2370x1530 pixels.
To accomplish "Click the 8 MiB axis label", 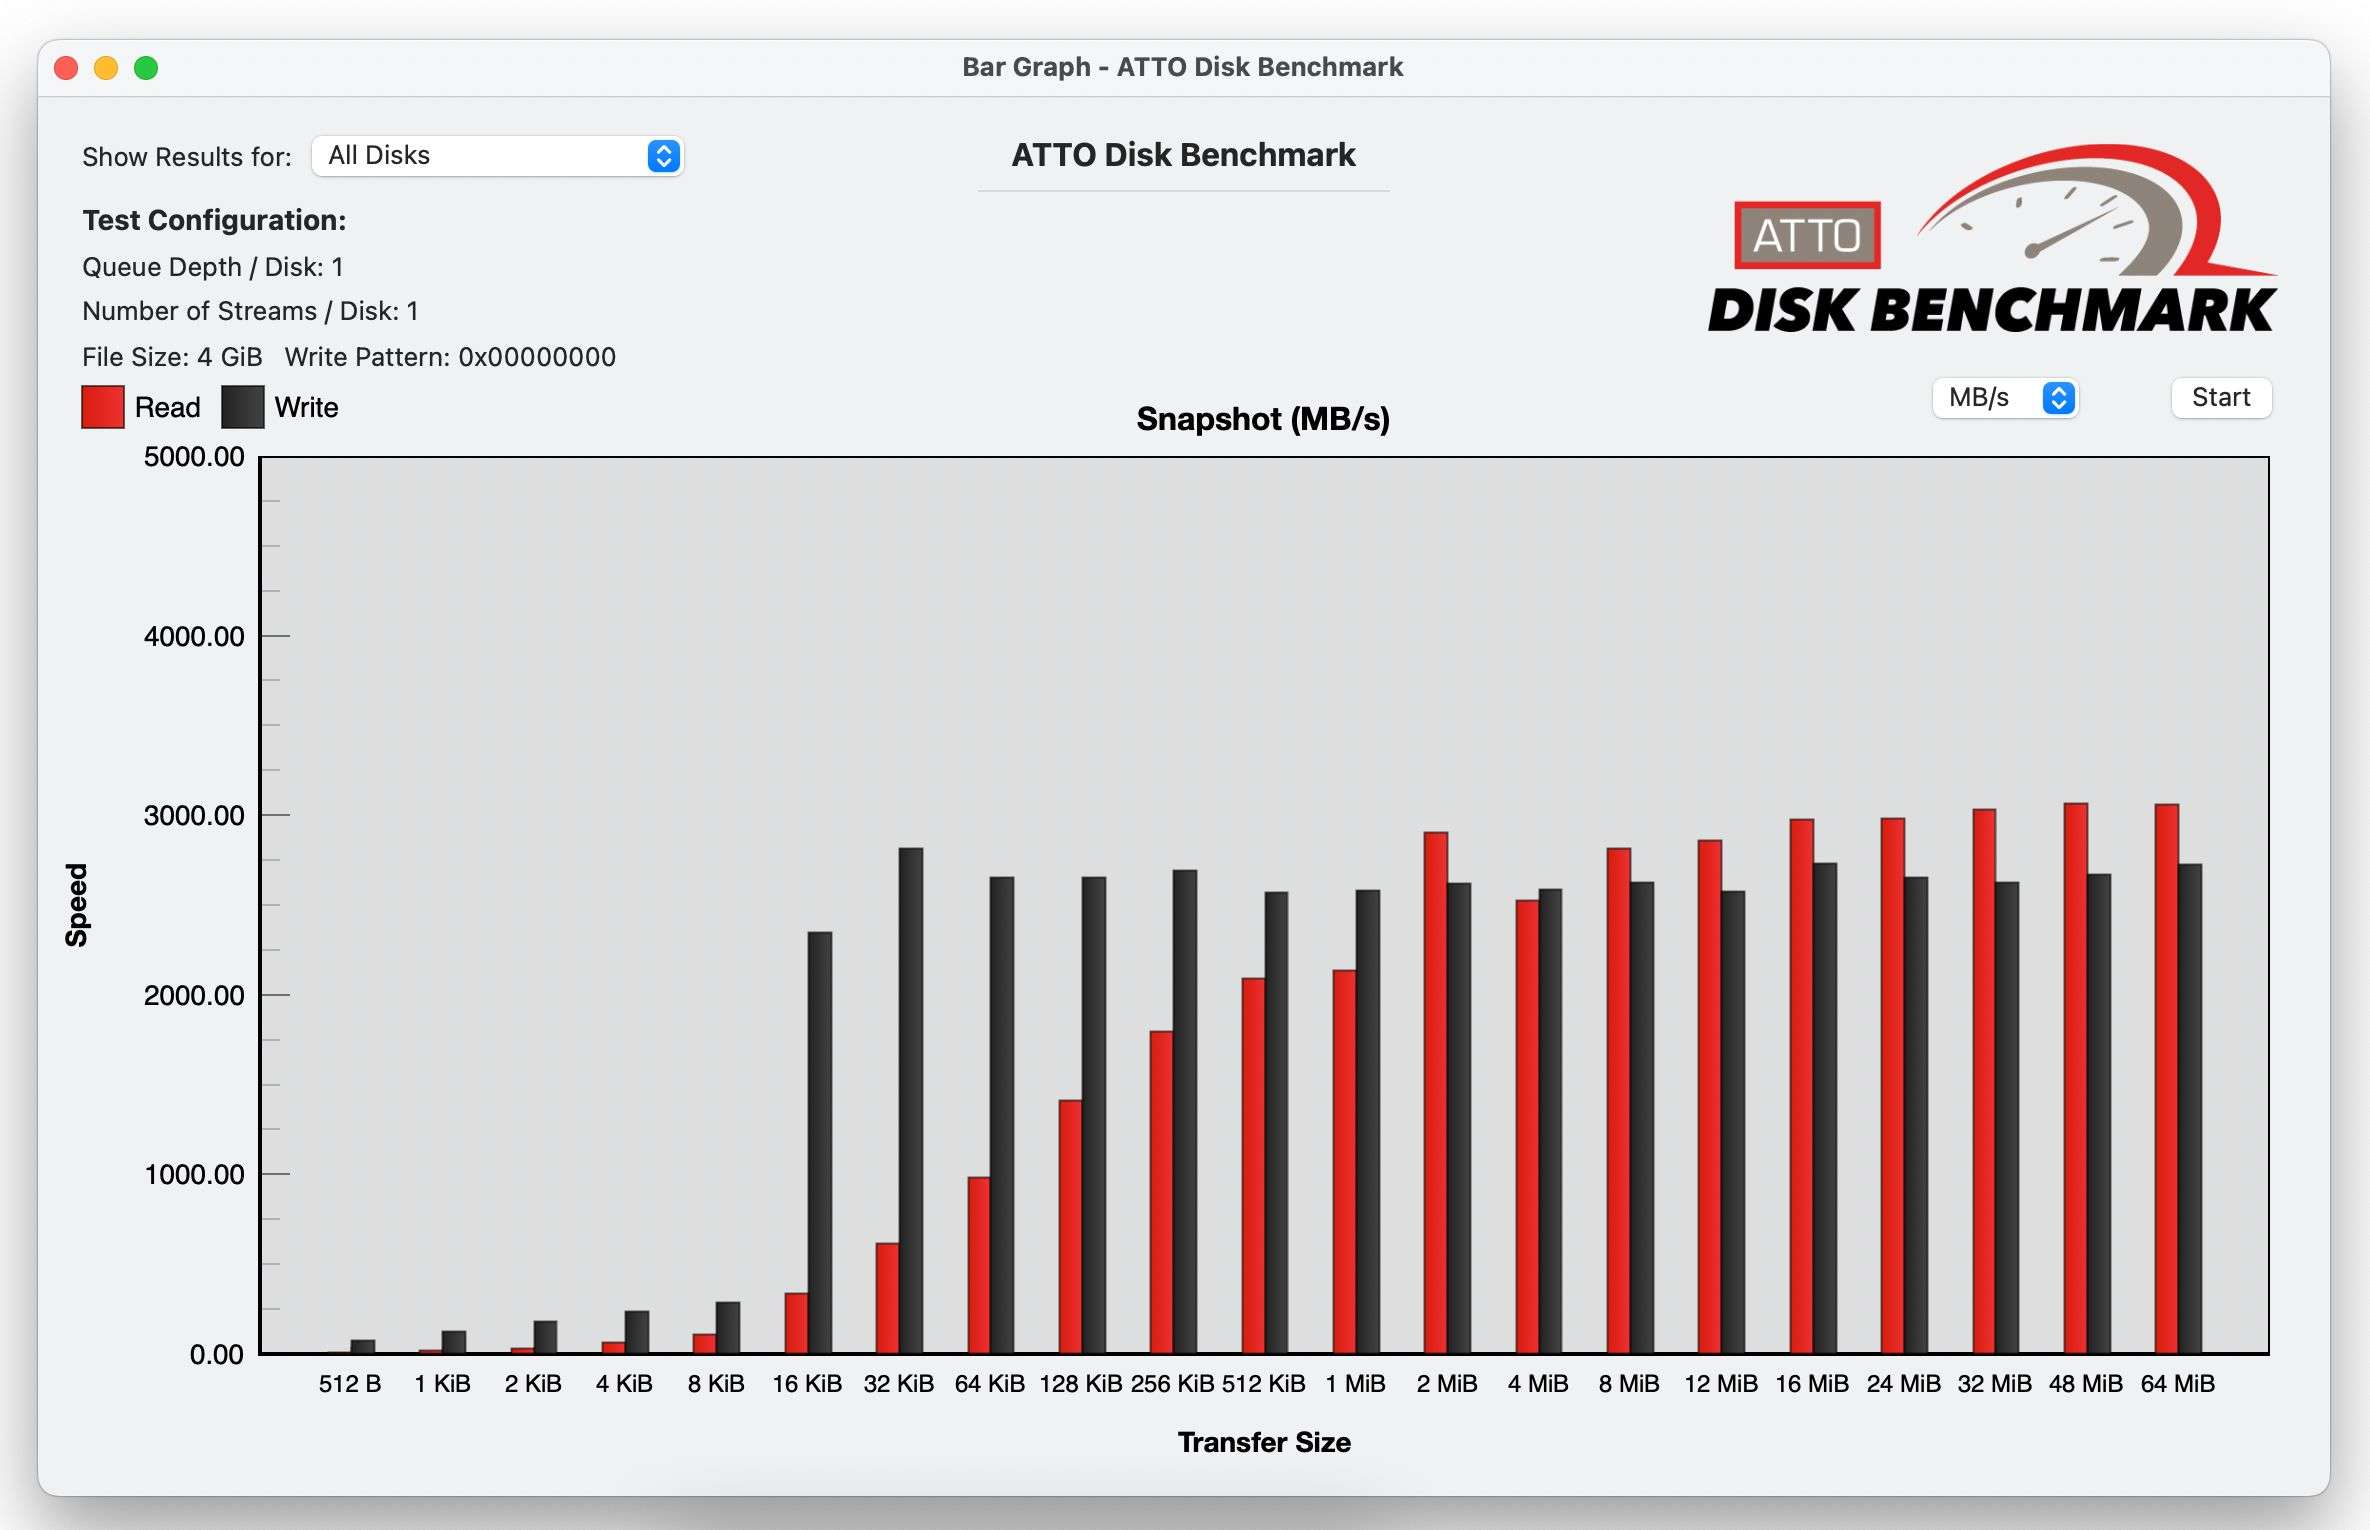I will click(1629, 1384).
